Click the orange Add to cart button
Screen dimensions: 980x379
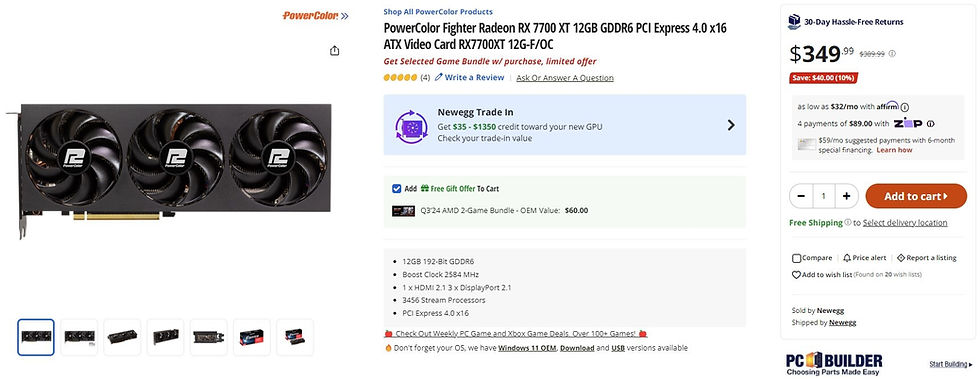tap(916, 196)
